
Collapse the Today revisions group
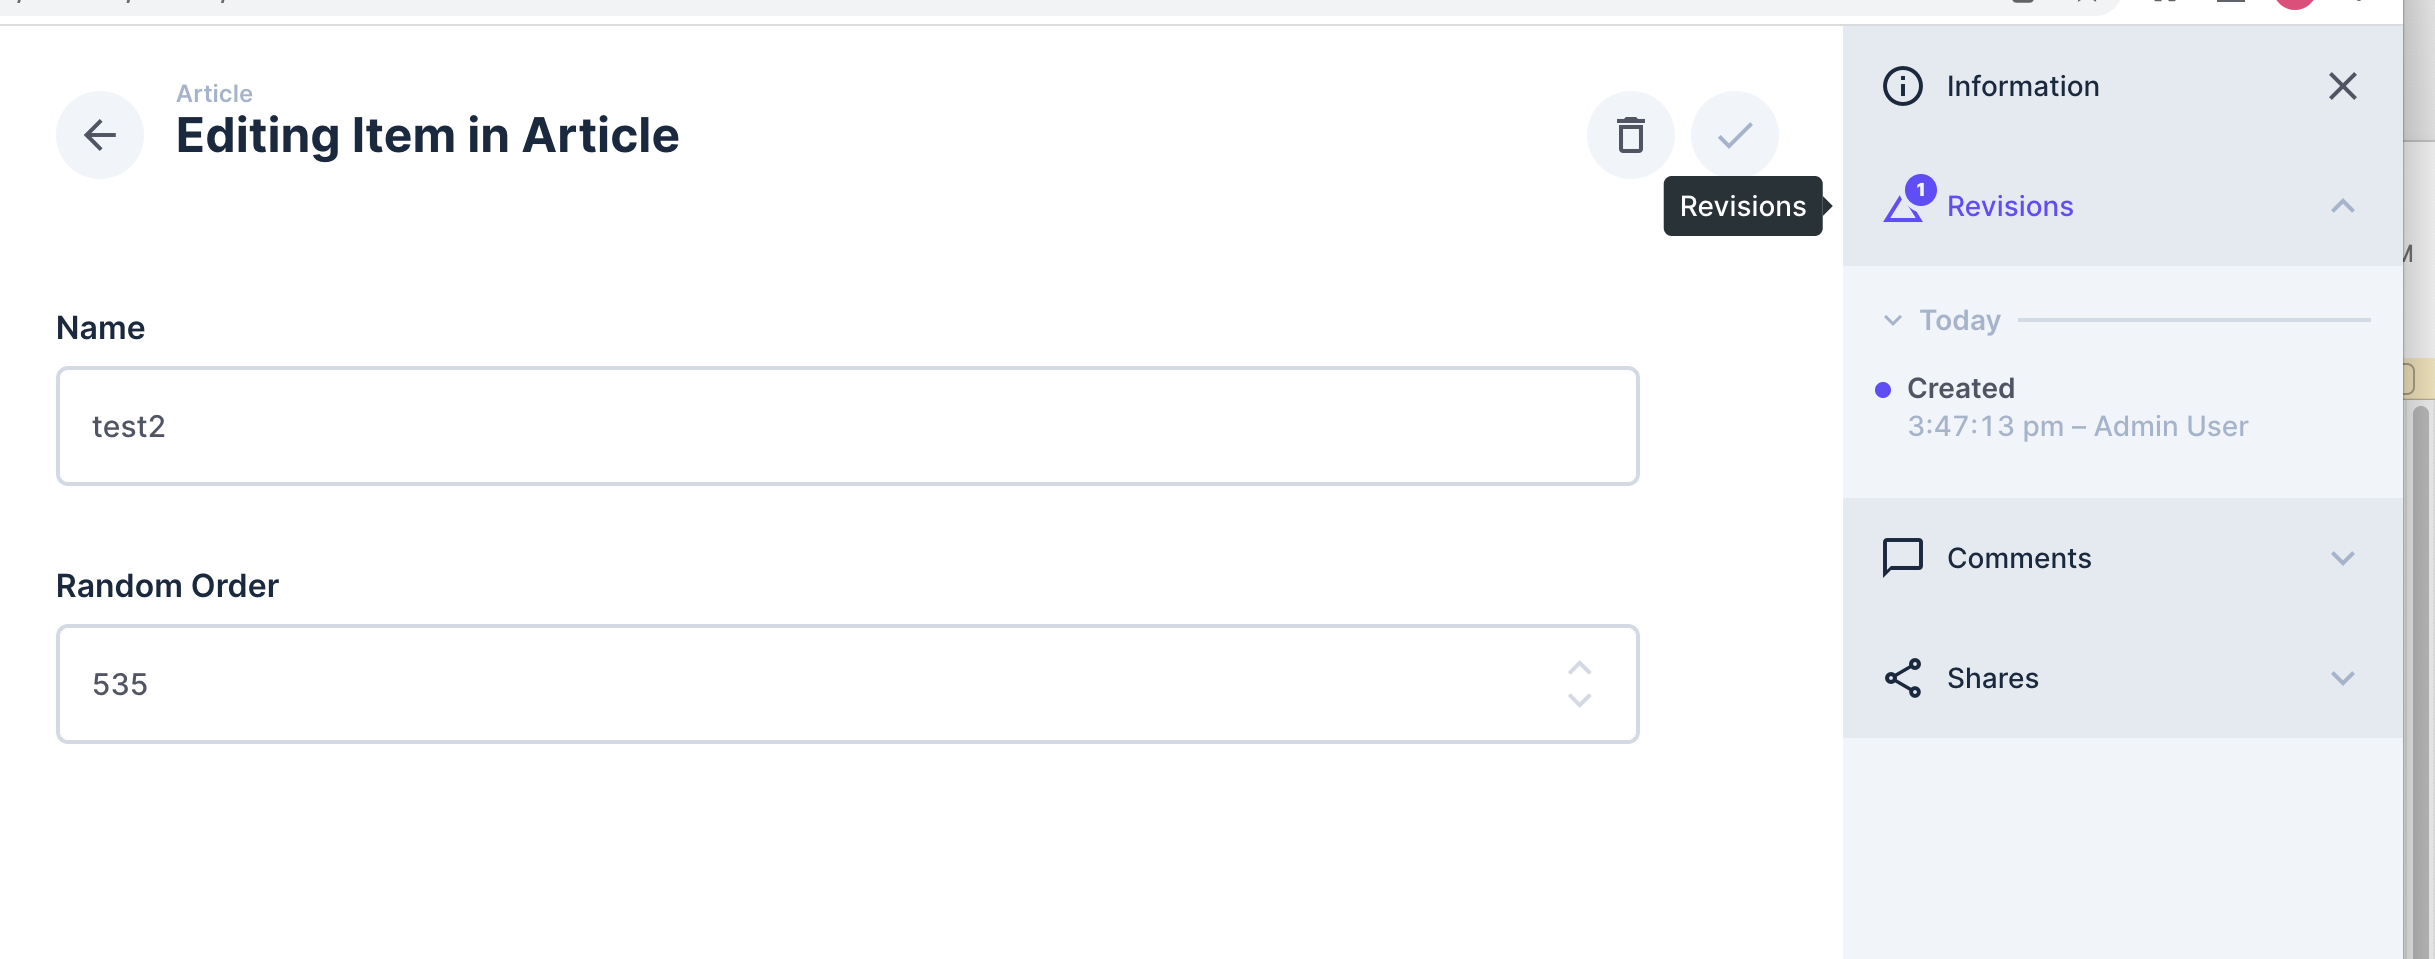pyautogui.click(x=1893, y=320)
